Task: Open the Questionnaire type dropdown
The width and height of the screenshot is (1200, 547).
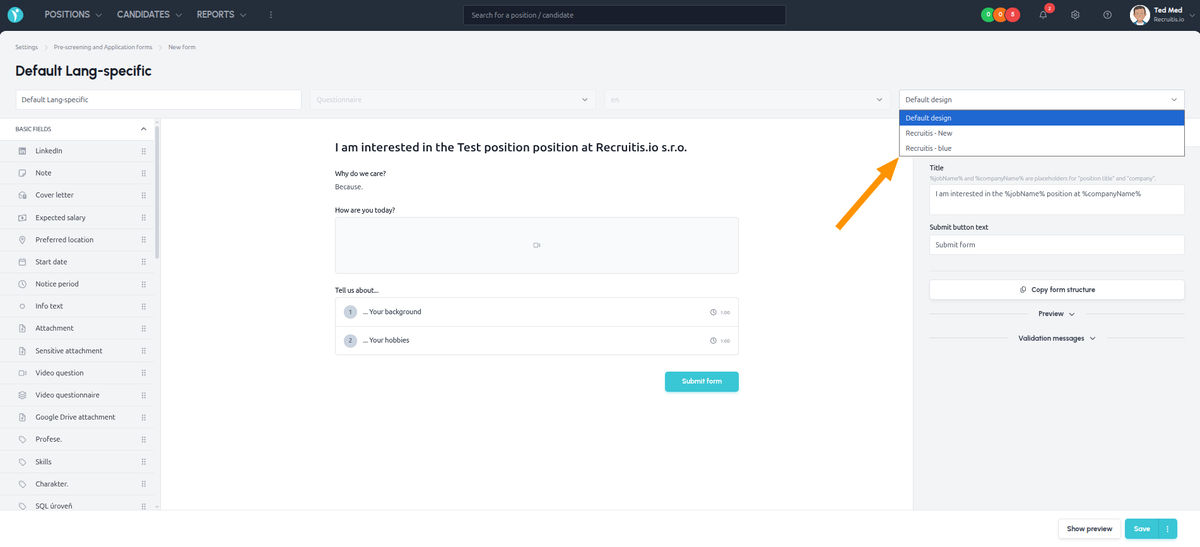Action: click(x=451, y=100)
